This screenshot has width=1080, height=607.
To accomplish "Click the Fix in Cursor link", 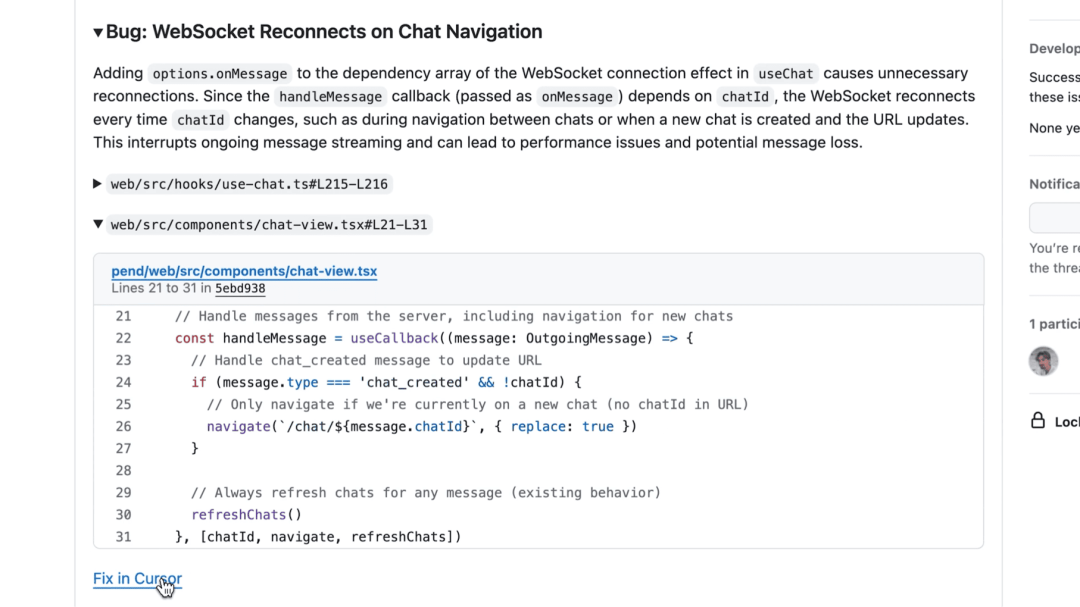I will (138, 578).
